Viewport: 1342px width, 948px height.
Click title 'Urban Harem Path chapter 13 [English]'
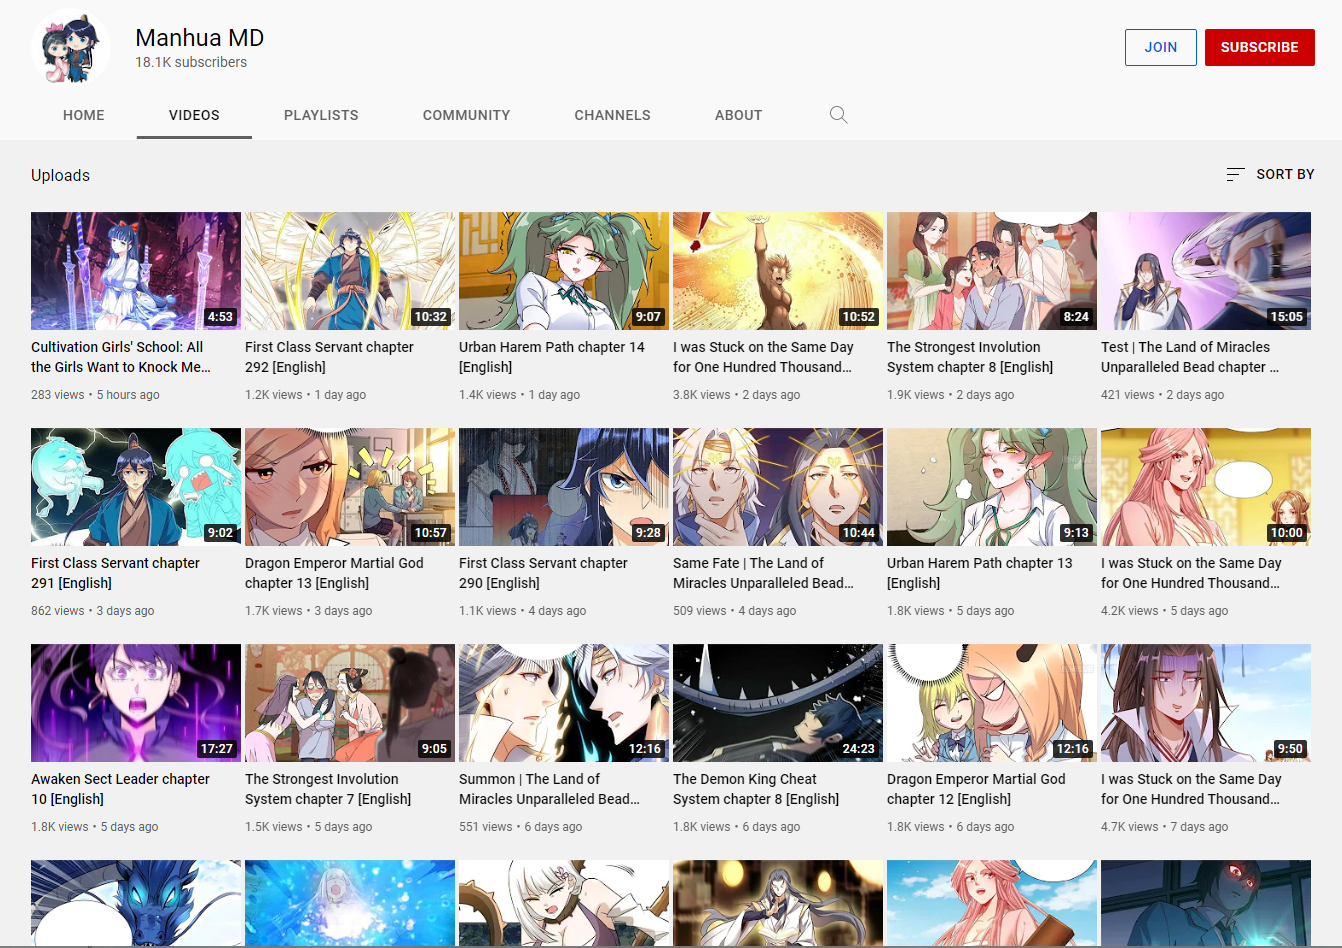click(x=980, y=573)
